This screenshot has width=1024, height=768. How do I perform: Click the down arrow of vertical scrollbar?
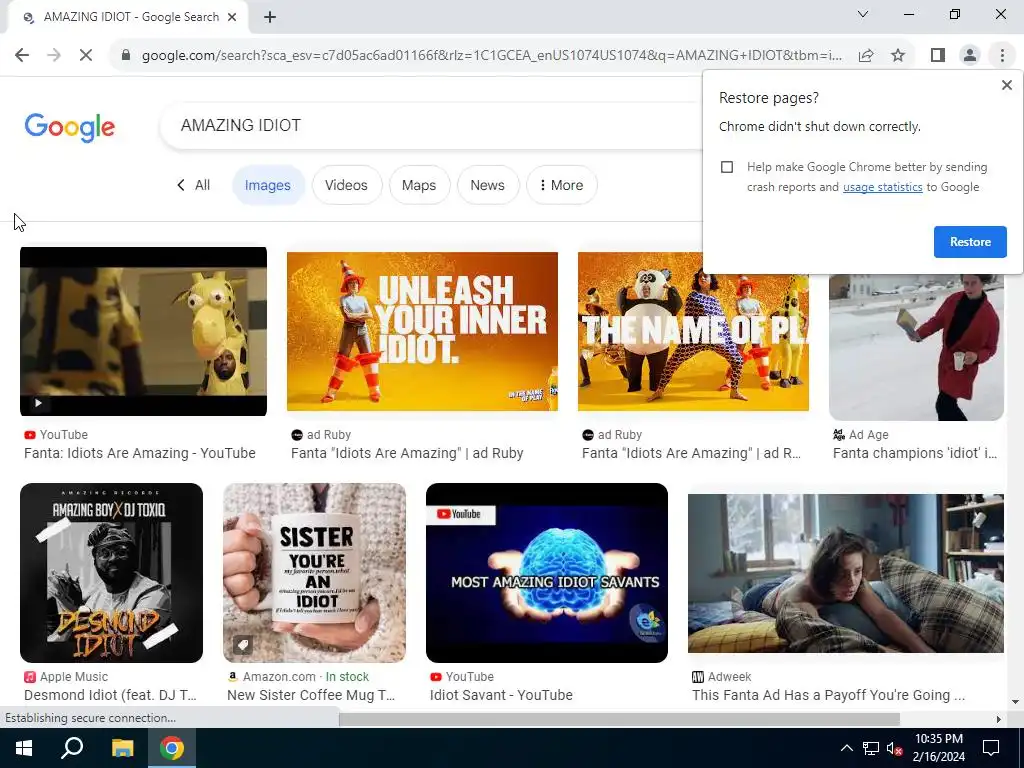pos(1015,702)
